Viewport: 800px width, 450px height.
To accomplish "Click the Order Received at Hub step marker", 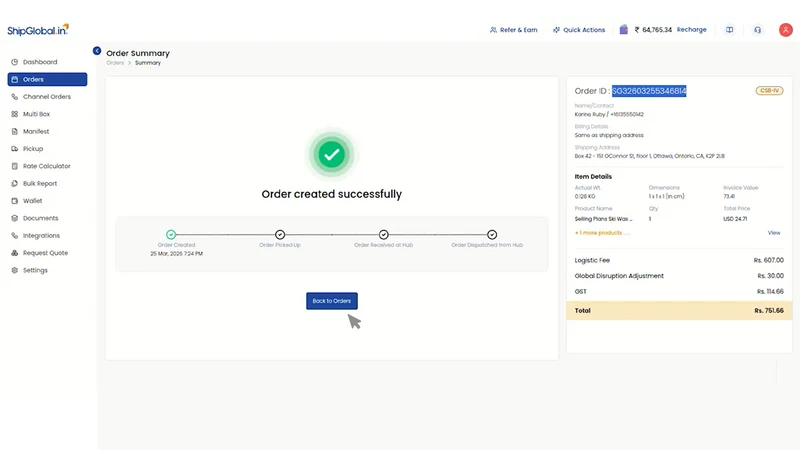I will point(384,234).
